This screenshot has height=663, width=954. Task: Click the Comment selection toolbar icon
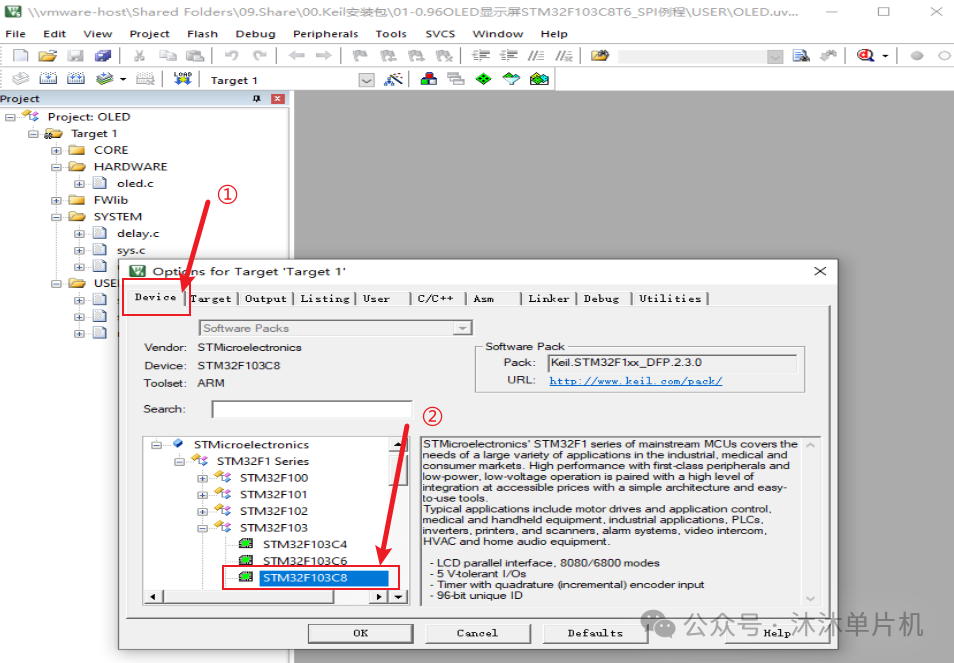[536, 56]
